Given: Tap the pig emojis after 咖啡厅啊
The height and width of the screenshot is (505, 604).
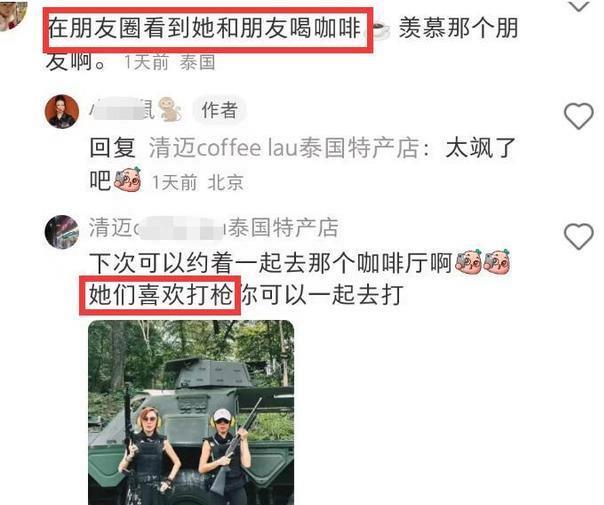Looking at the screenshot, I should pyautogui.click(x=483, y=262).
